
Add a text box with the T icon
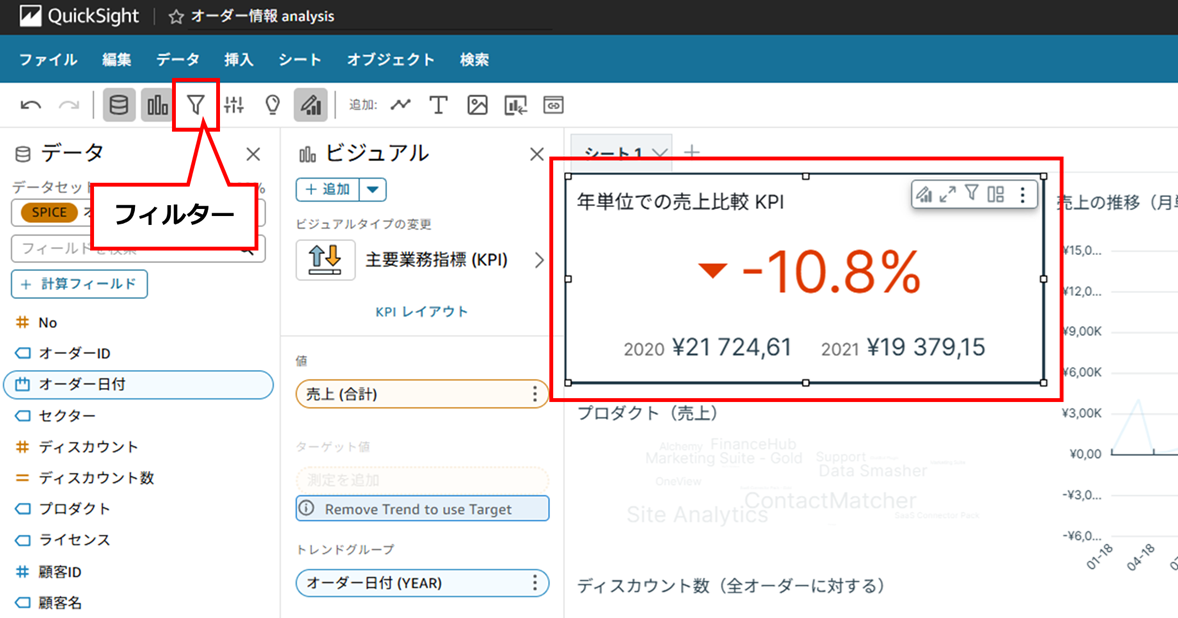[x=439, y=105]
